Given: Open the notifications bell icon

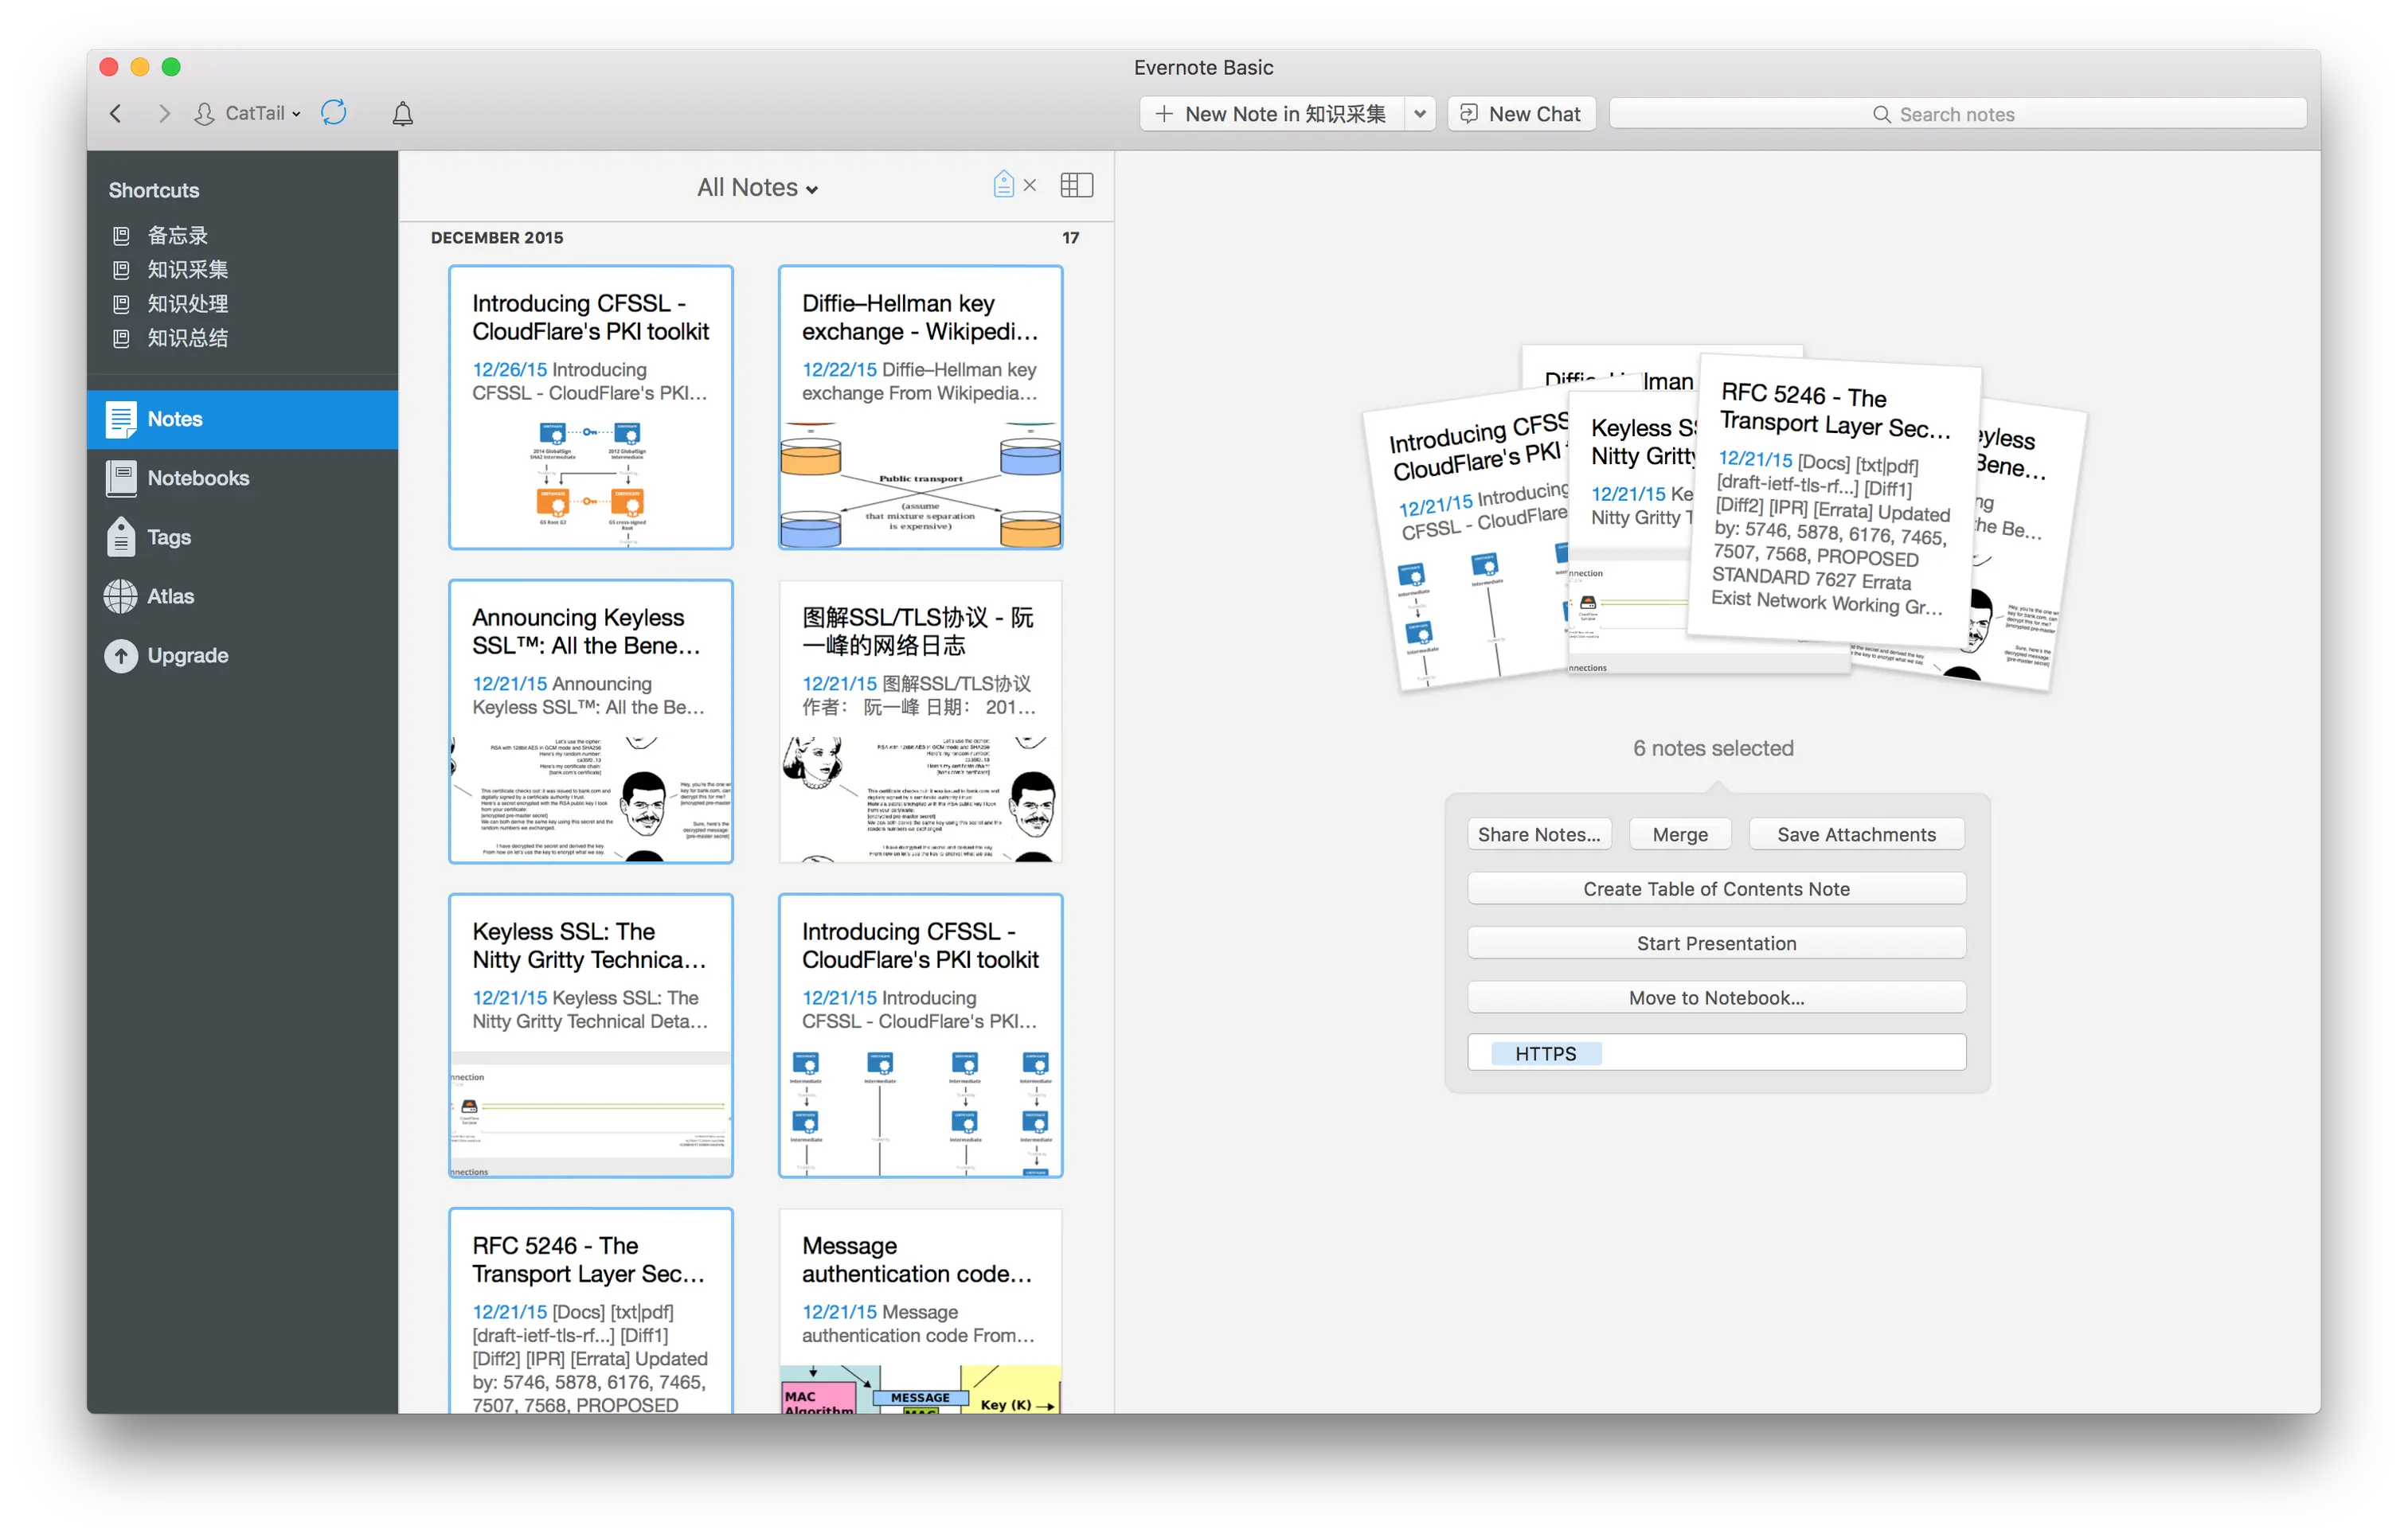Looking at the screenshot, I should 402,114.
